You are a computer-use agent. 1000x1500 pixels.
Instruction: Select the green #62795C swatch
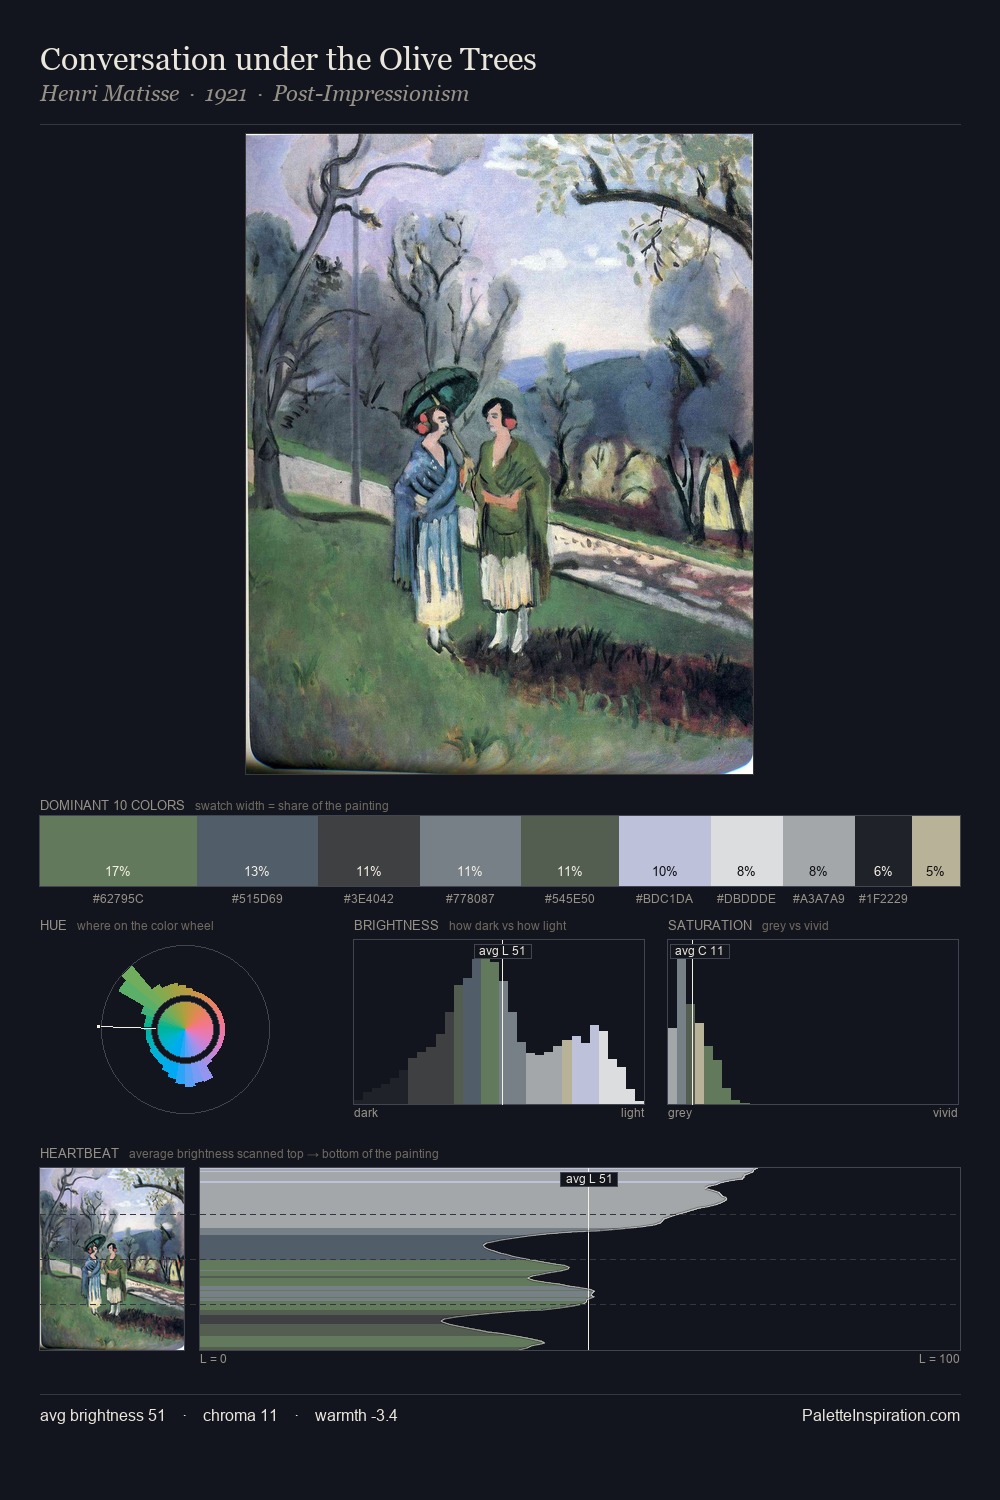coord(118,851)
